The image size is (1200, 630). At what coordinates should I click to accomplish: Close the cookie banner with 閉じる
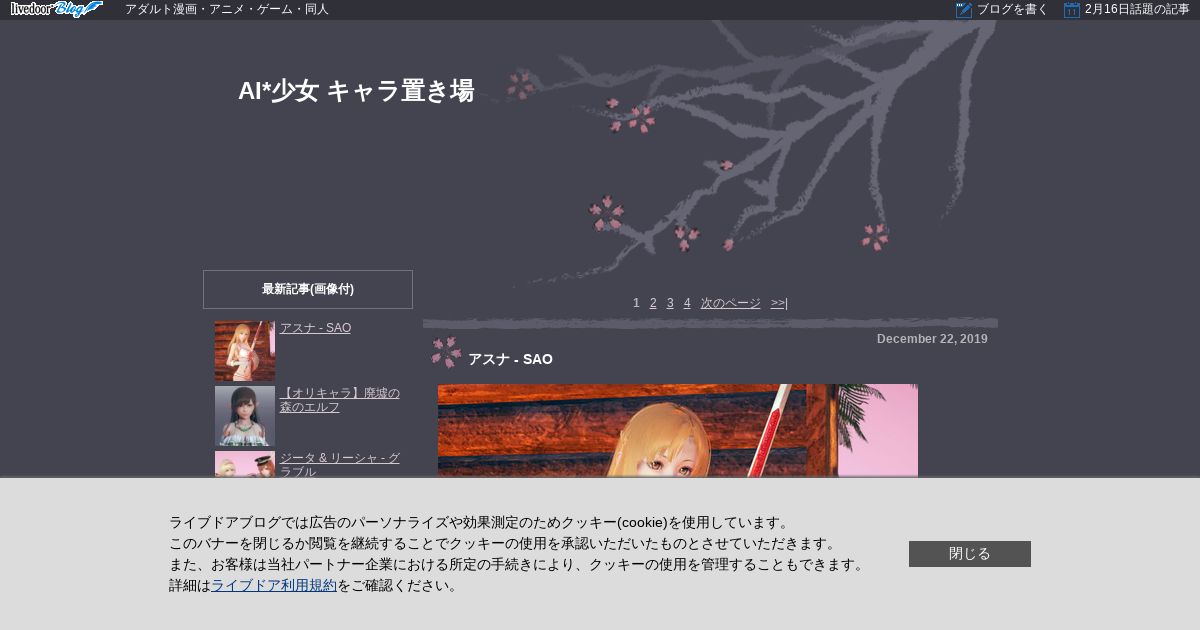pos(970,554)
